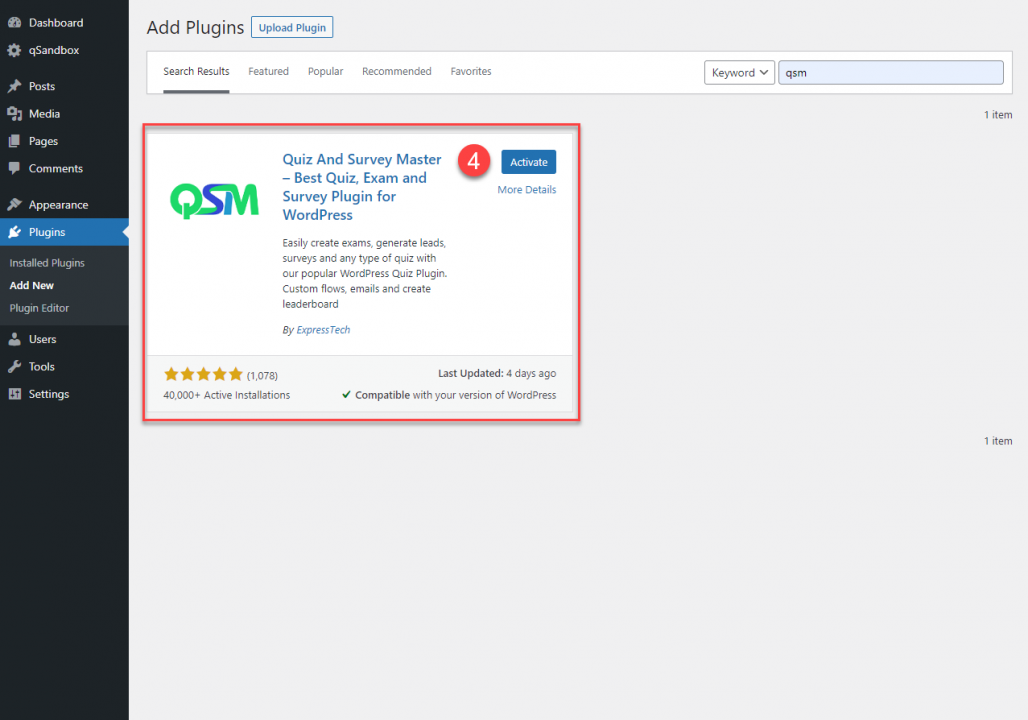Activate the Quiz And Survey Master plugin
The image size is (1028, 720).
click(528, 161)
